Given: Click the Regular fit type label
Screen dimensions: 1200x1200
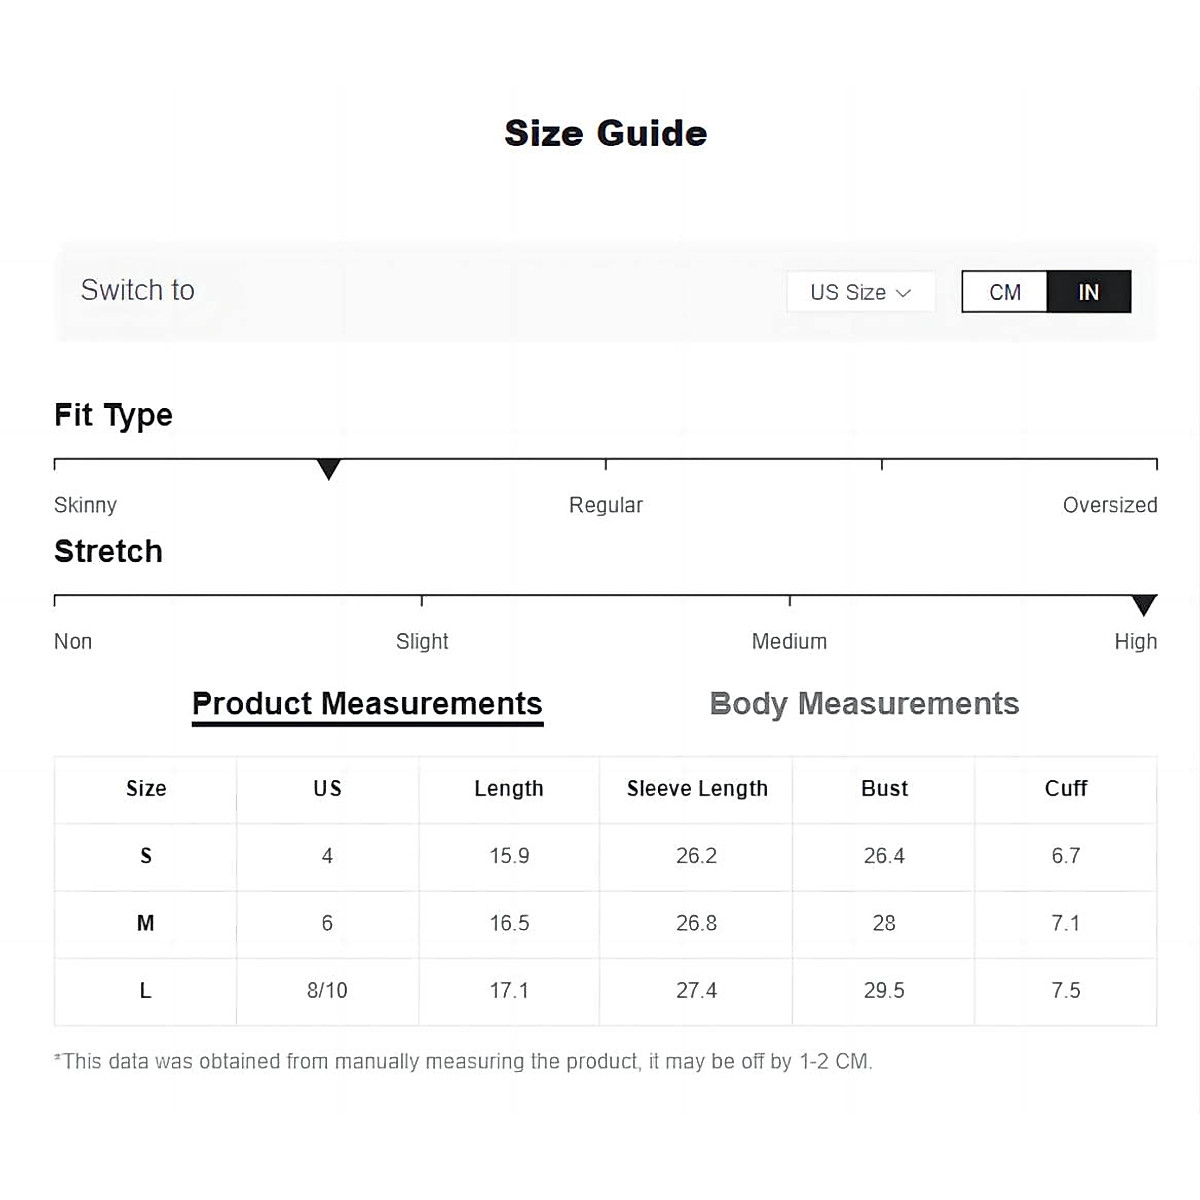Looking at the screenshot, I should point(606,505).
